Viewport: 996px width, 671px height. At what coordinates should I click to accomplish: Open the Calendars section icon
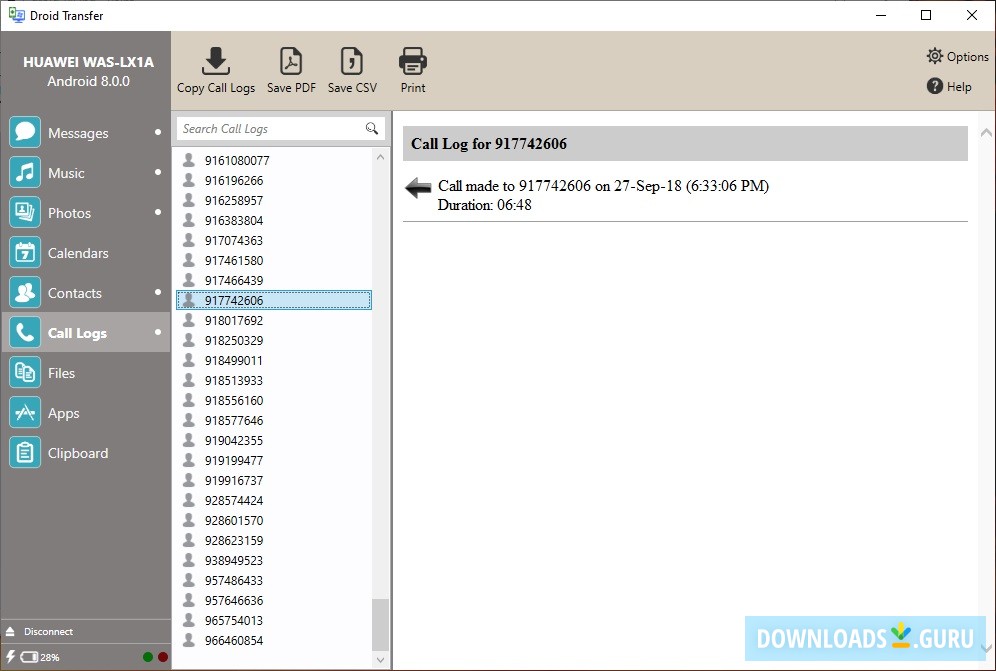25,252
